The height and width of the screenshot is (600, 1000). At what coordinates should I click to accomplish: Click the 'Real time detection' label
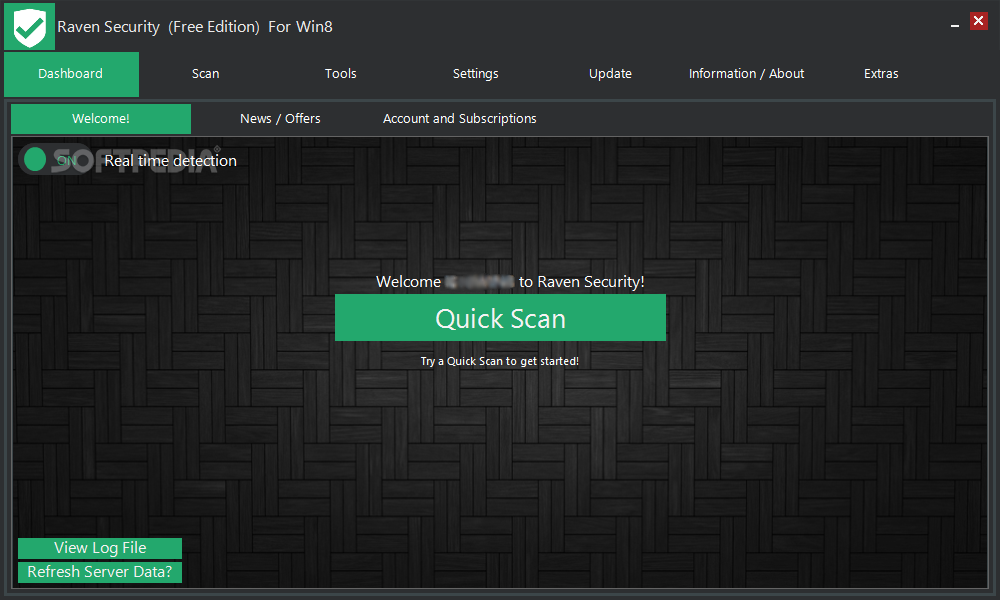[x=170, y=161]
